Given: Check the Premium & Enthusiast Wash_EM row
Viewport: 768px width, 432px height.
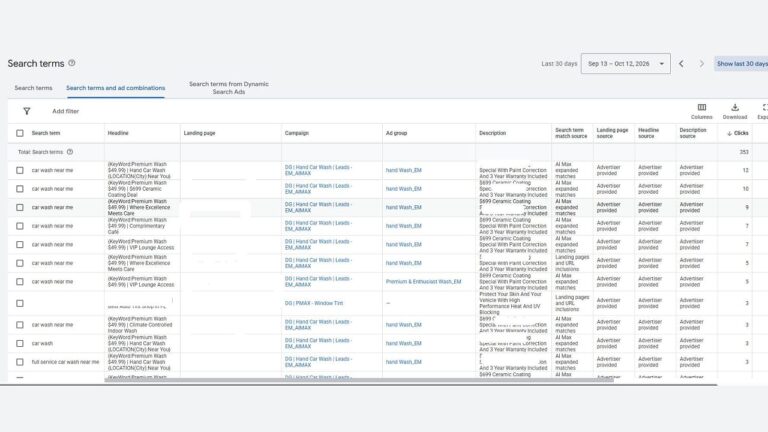Looking at the screenshot, I should pyautogui.click(x=20, y=282).
